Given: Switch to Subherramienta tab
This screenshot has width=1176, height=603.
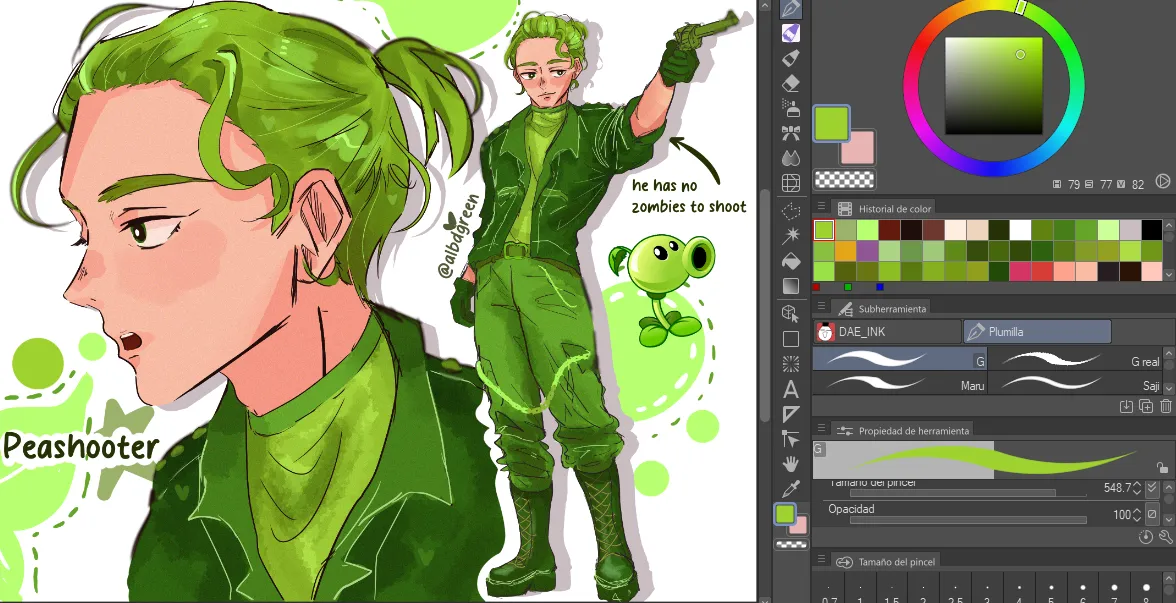Looking at the screenshot, I should [882, 308].
